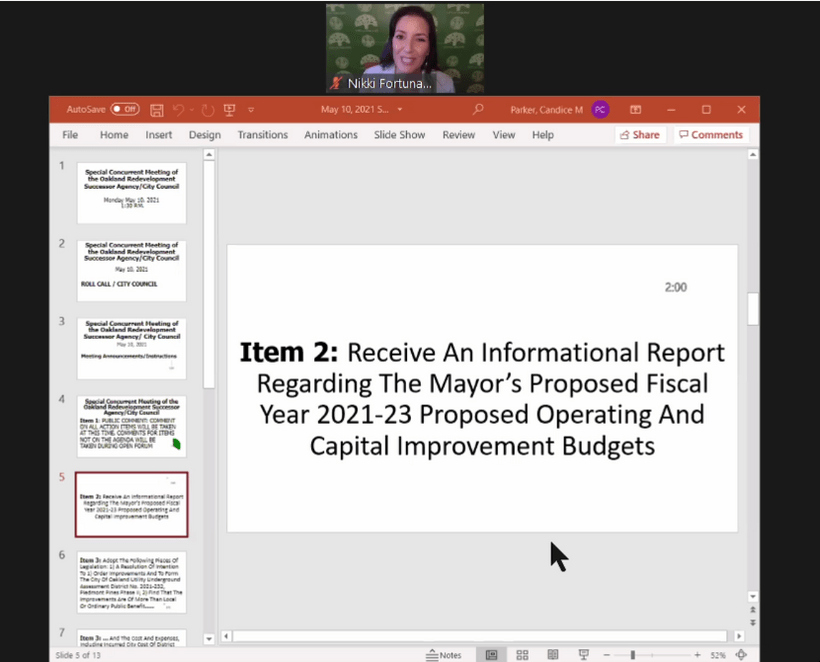Click the Share button
This screenshot has width=820, height=662.
639,135
